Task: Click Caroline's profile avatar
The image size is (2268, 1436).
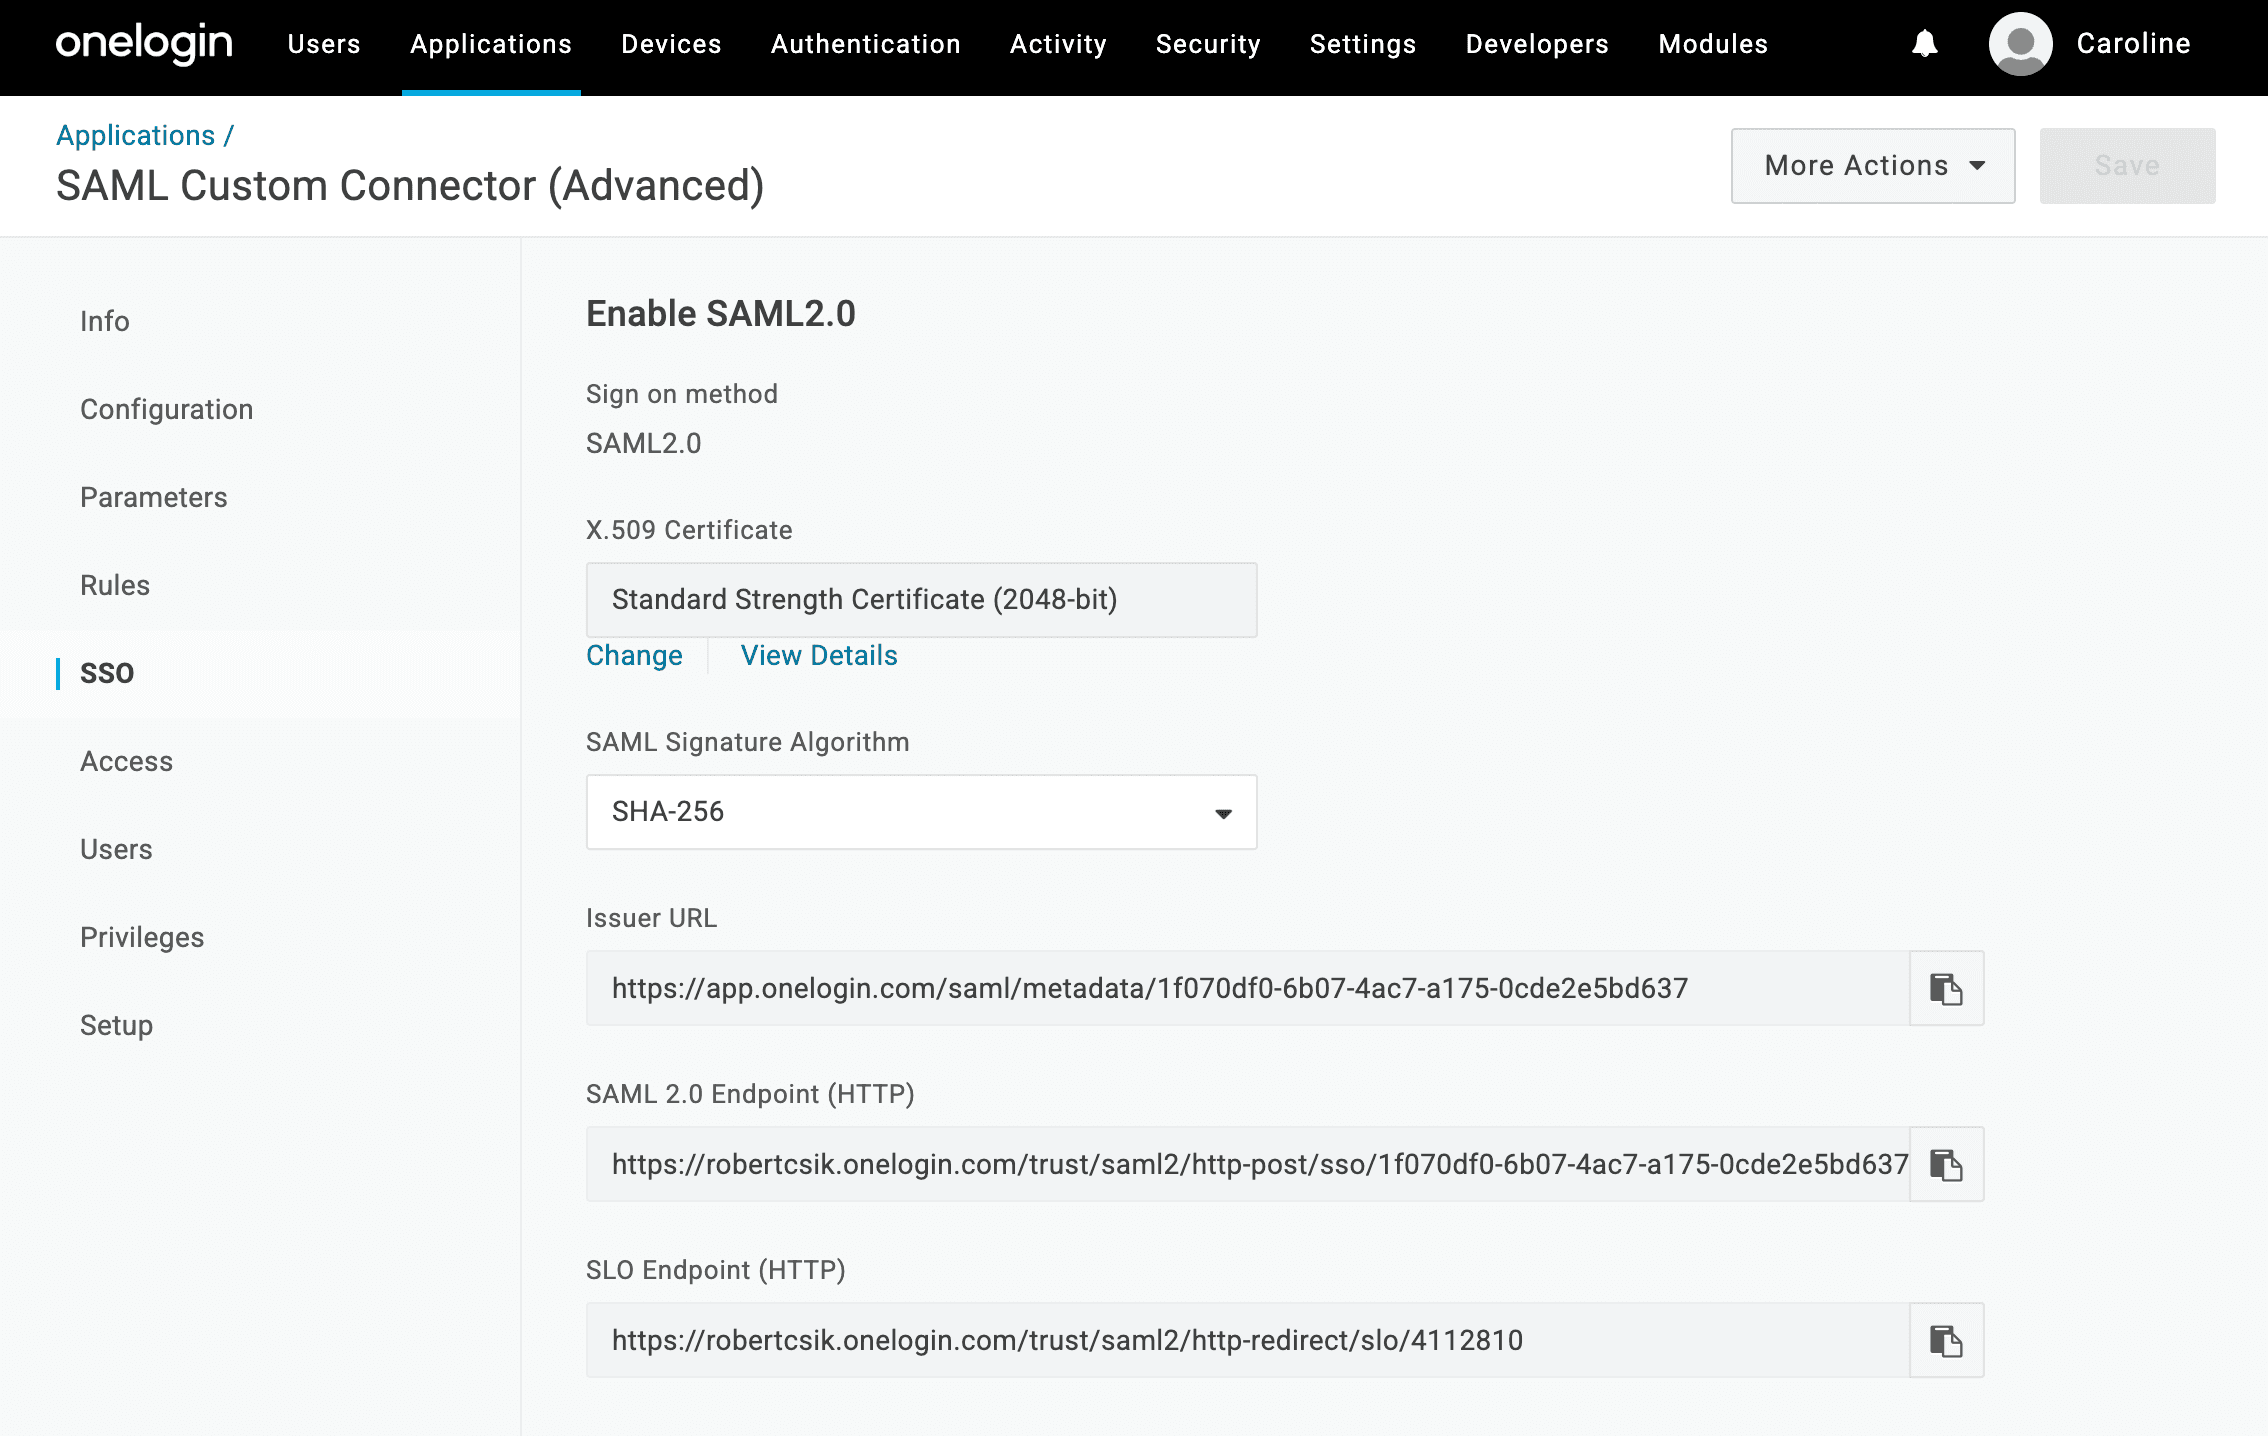Action: [2020, 44]
